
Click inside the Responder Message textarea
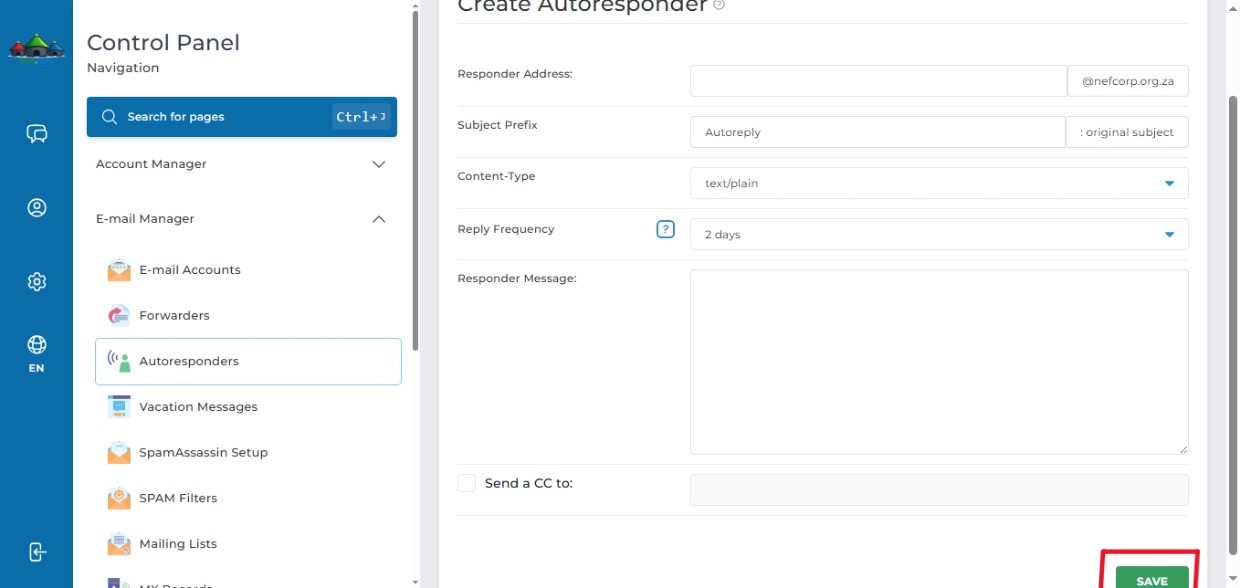tap(939, 362)
